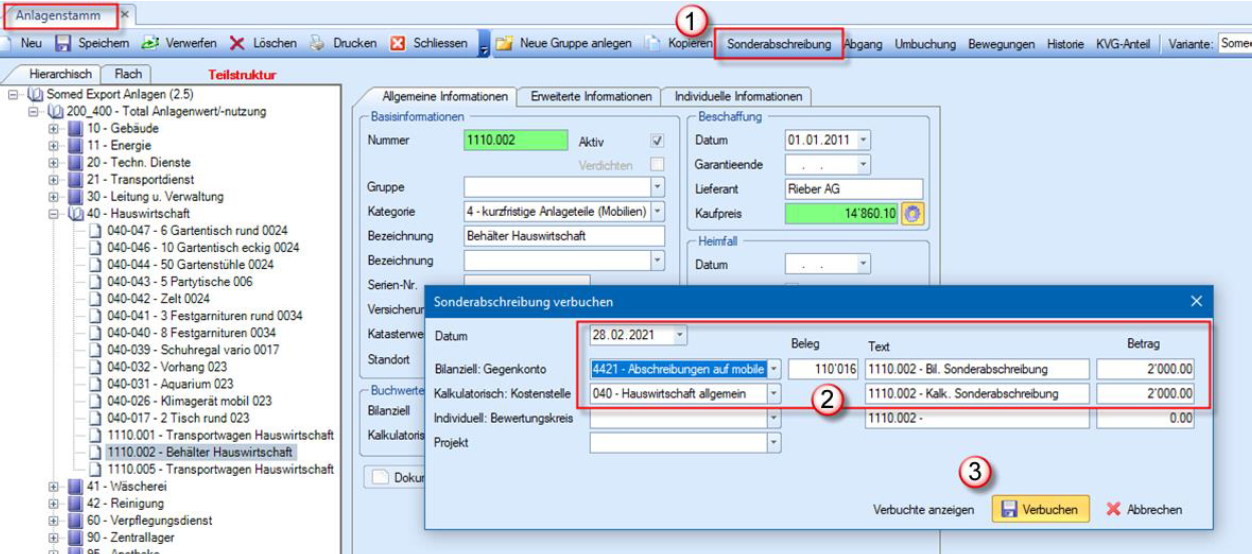Open the Heimfall Datum dropdown
The width and height of the screenshot is (1252, 554).
click(863, 265)
